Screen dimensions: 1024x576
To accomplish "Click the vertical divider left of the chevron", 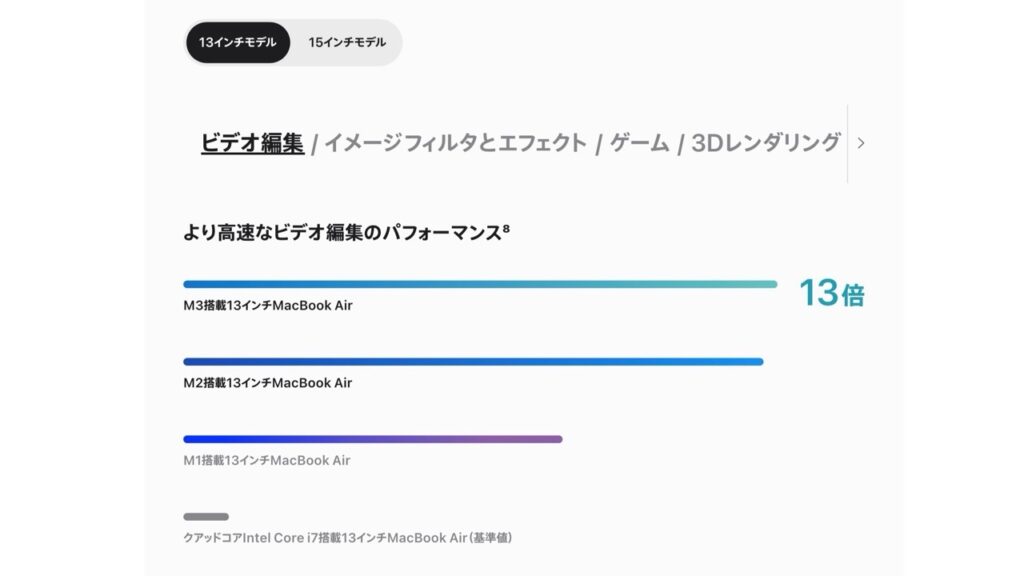I will pos(847,143).
